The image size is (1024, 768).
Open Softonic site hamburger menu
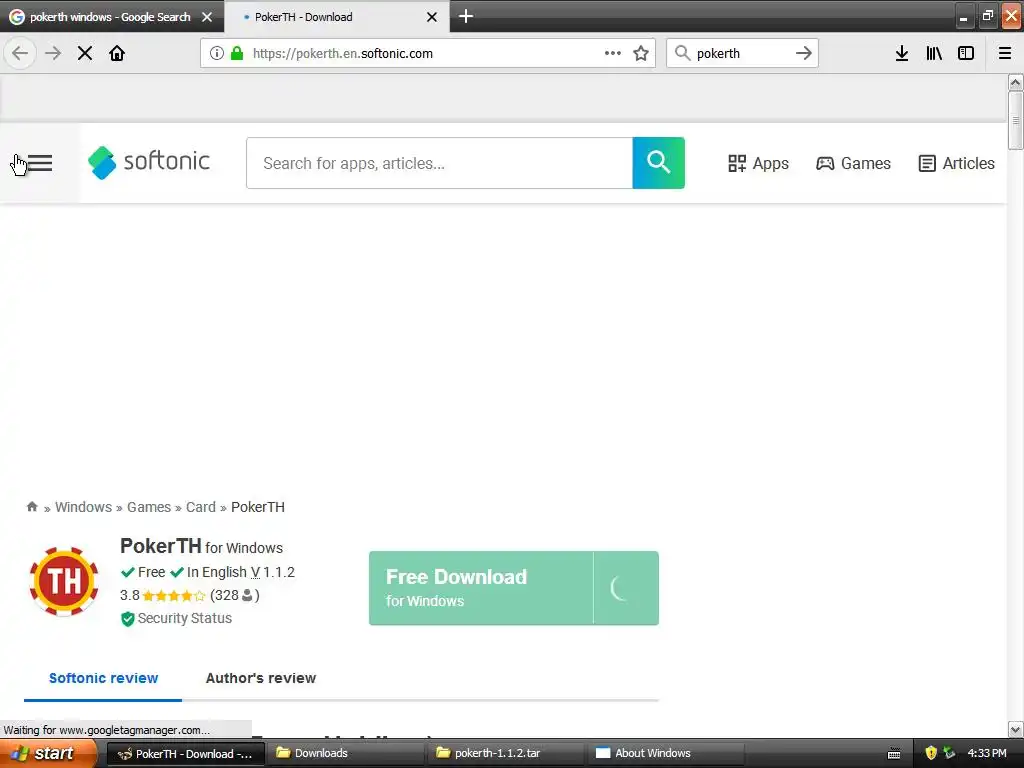click(x=39, y=163)
